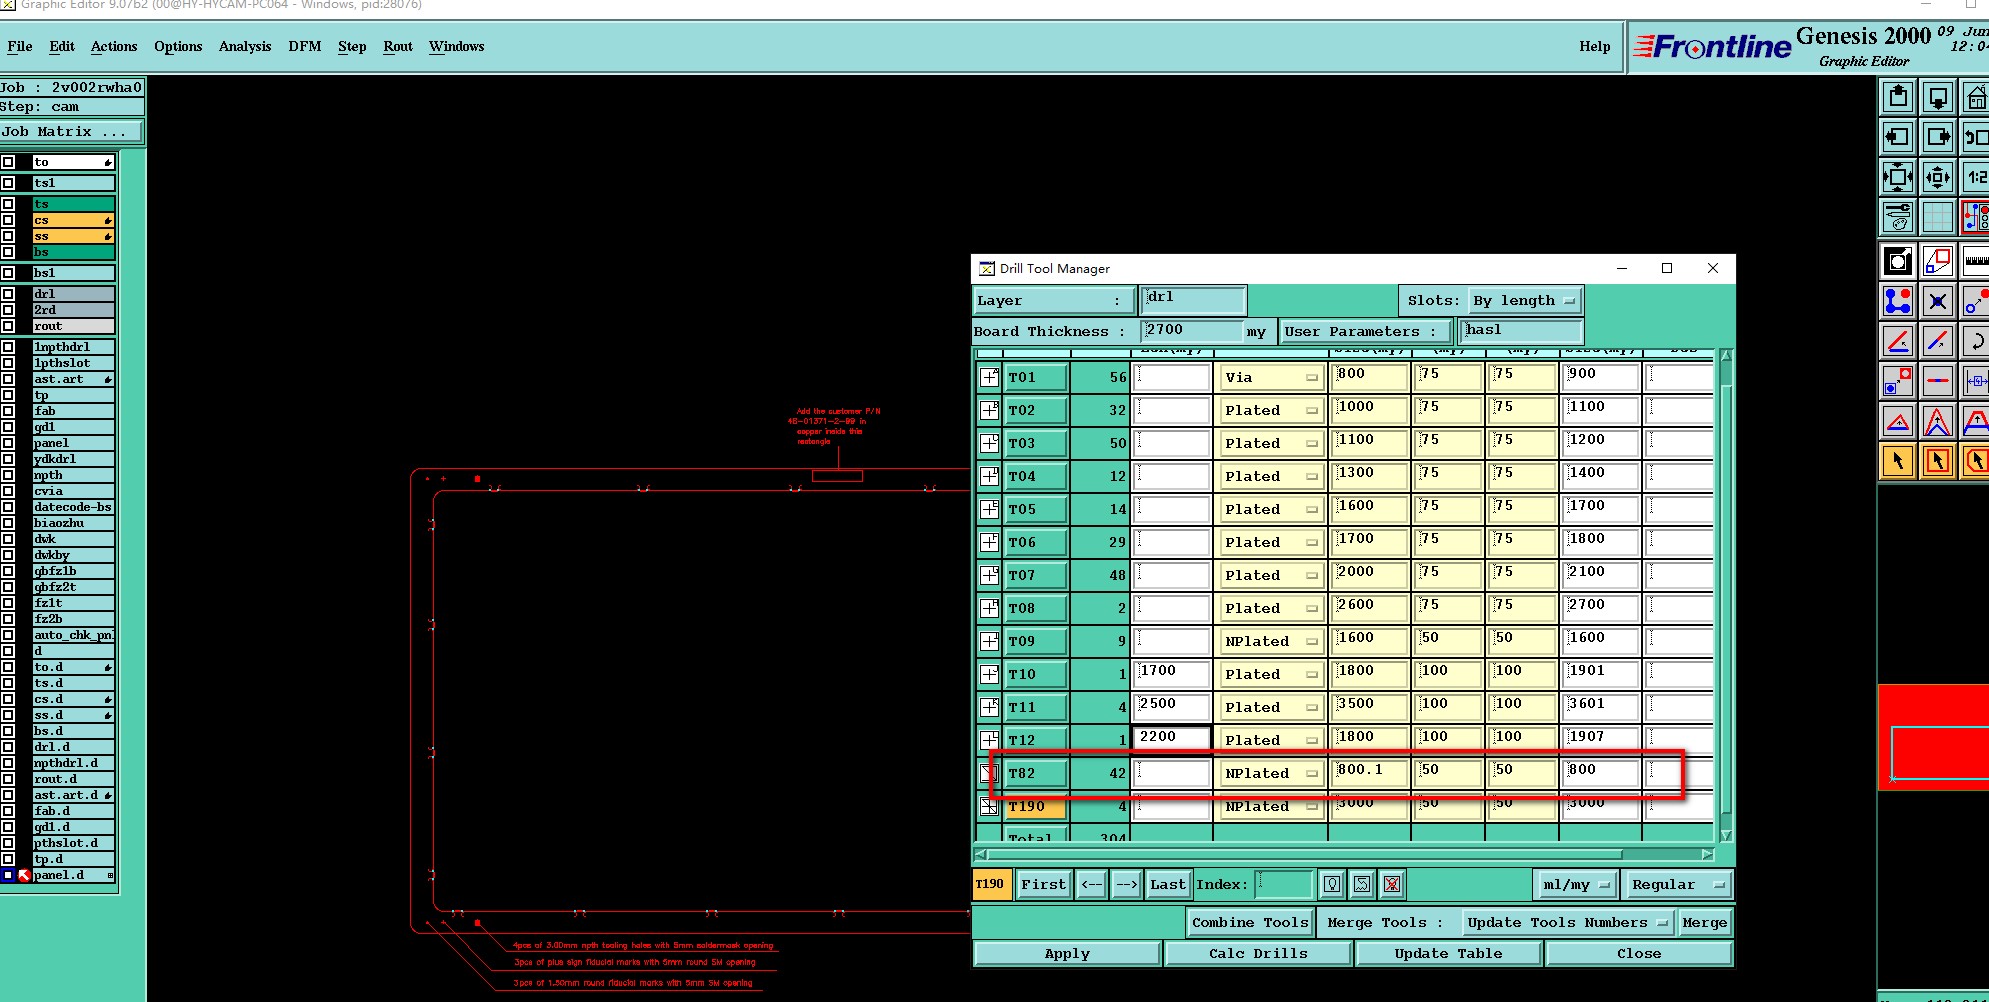Click the orange T190 tool cell in table

click(x=1035, y=806)
